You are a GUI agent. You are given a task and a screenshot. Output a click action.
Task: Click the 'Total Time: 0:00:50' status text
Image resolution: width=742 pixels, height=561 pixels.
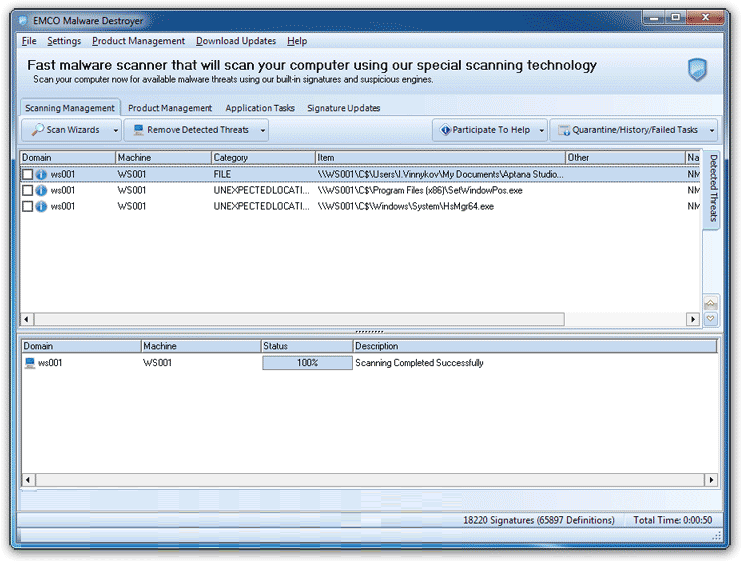(672, 520)
